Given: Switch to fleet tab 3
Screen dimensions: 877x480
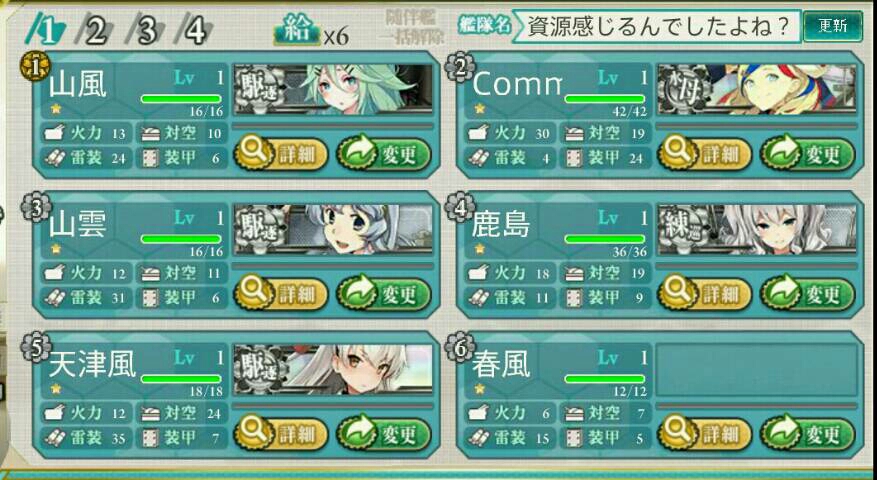Looking at the screenshot, I should (145, 32).
